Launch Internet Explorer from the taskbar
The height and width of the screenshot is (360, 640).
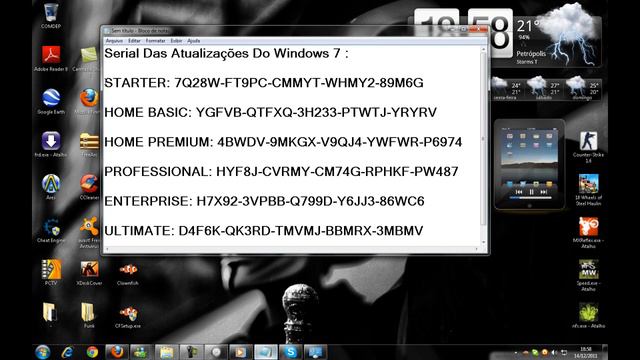tap(67, 352)
